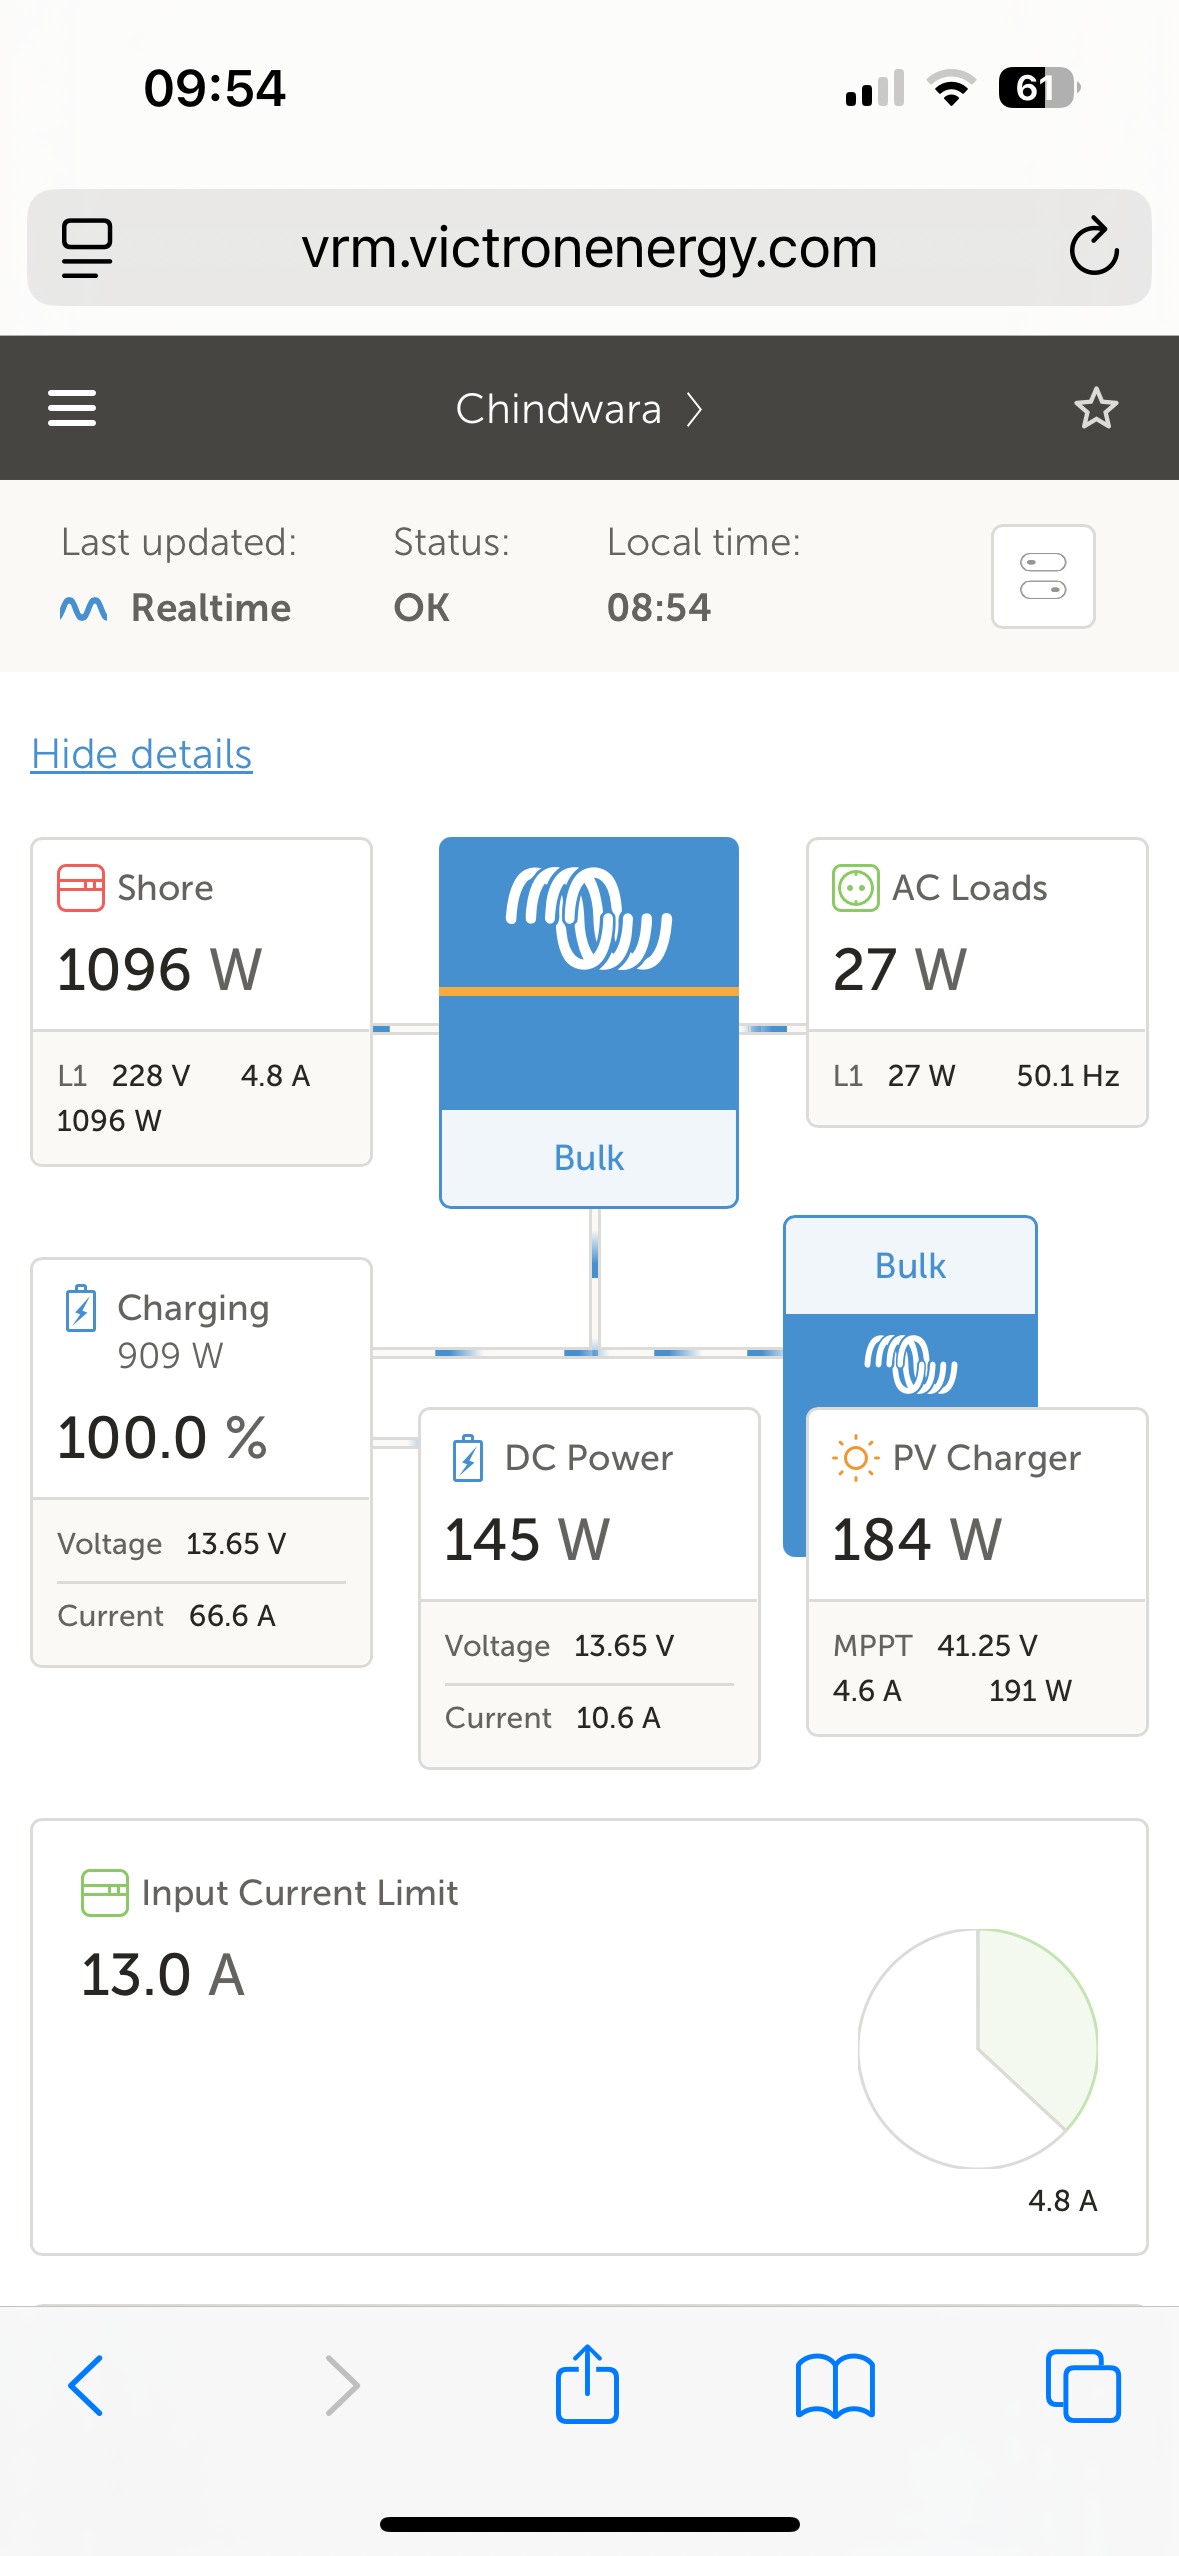This screenshot has height=2556, width=1179.
Task: Click the input current pie gauge
Action: [x=978, y=2048]
